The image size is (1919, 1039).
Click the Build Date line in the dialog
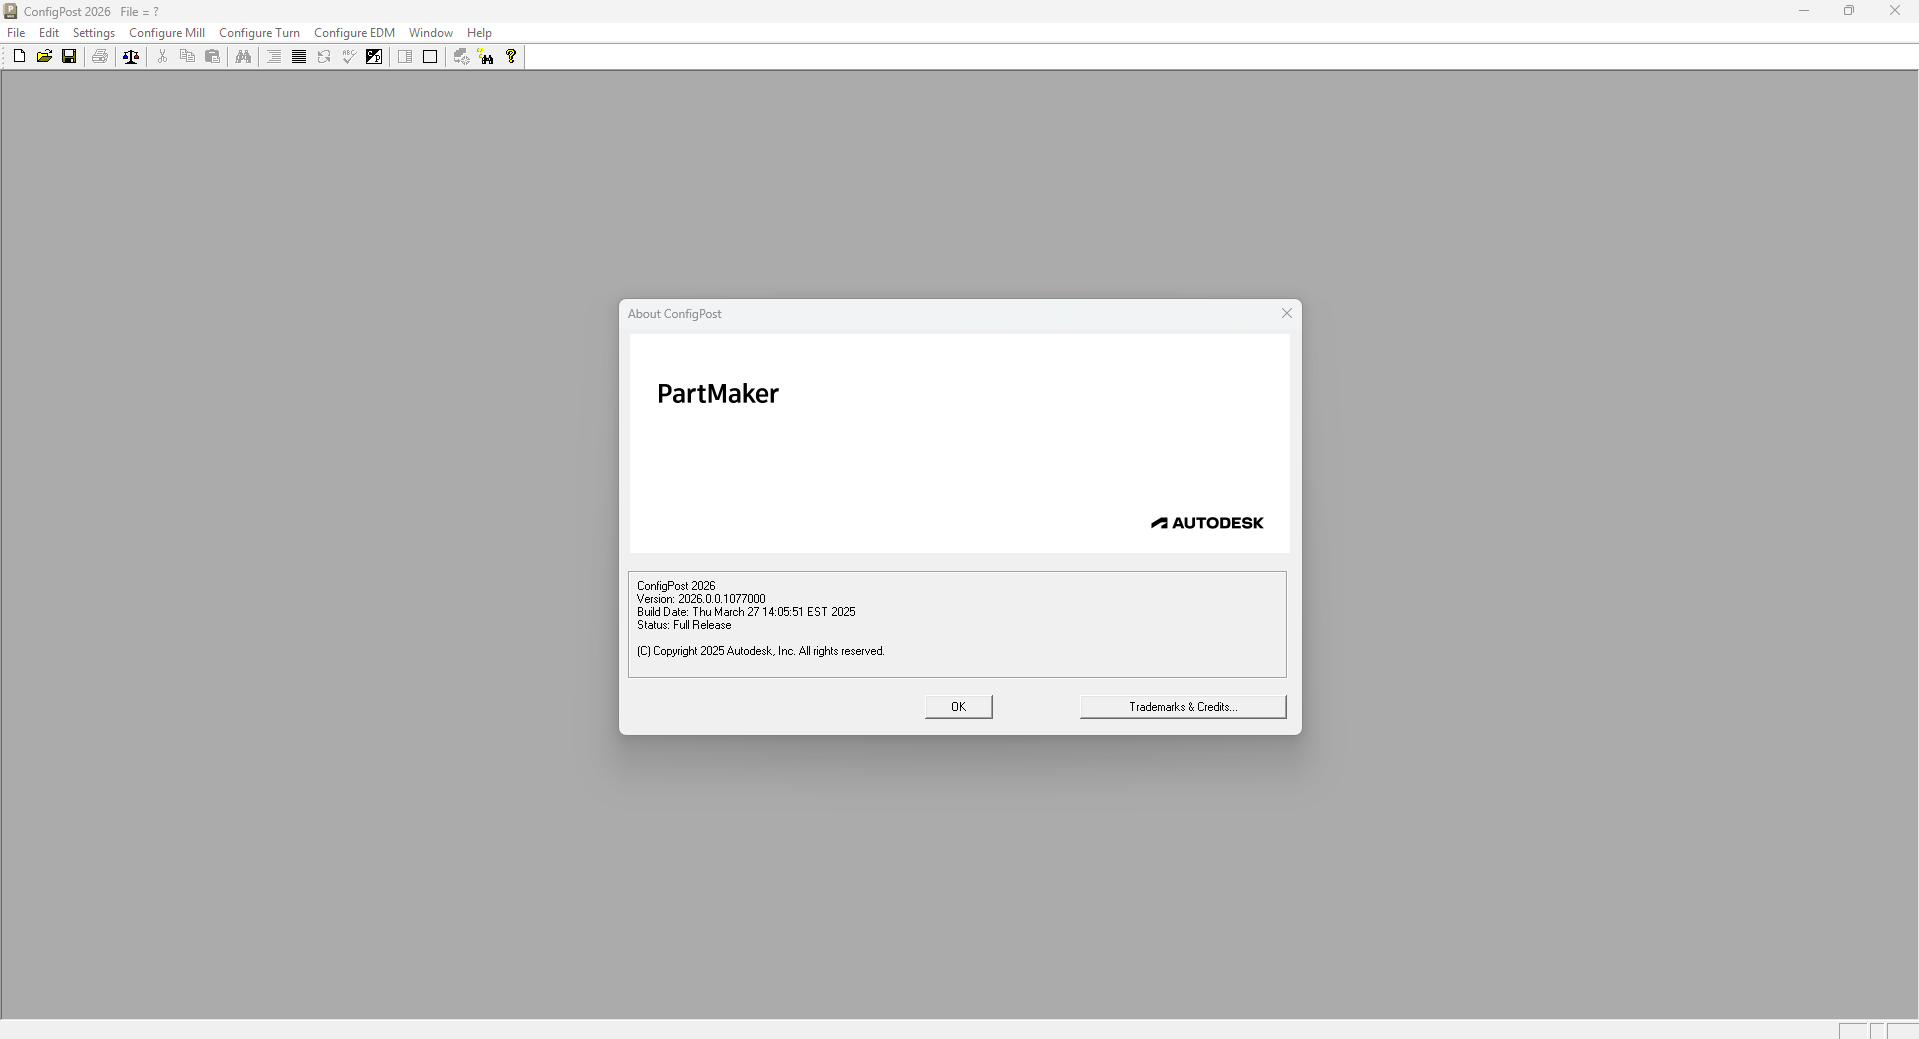pyautogui.click(x=746, y=612)
